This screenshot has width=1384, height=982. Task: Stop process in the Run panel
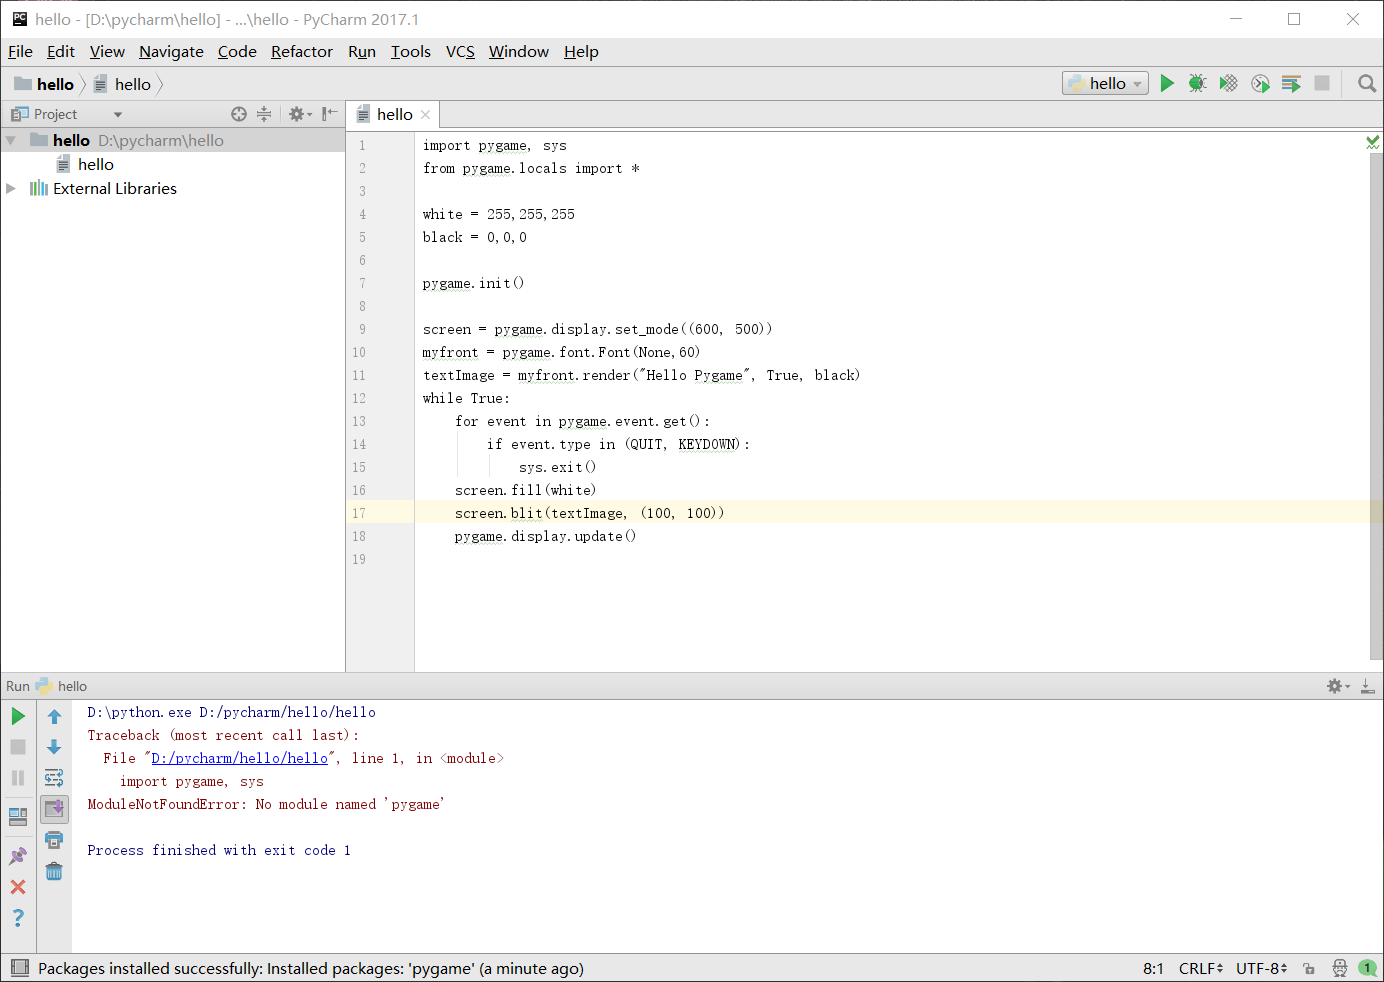pos(18,747)
